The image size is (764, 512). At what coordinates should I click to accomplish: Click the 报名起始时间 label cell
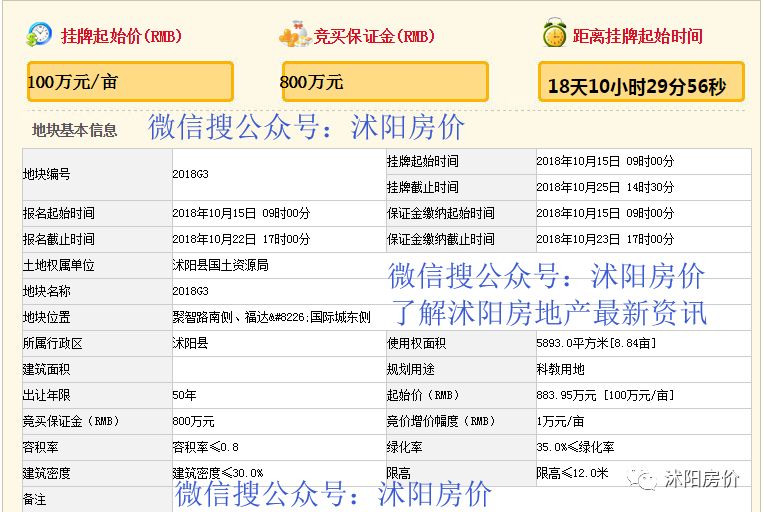click(97, 213)
